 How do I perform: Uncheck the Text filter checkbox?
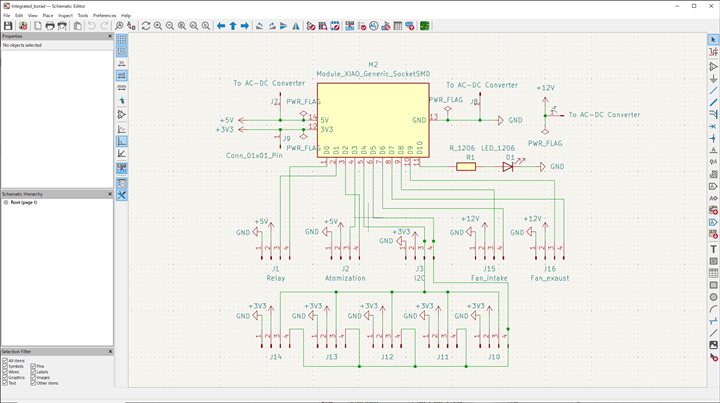click(5, 383)
